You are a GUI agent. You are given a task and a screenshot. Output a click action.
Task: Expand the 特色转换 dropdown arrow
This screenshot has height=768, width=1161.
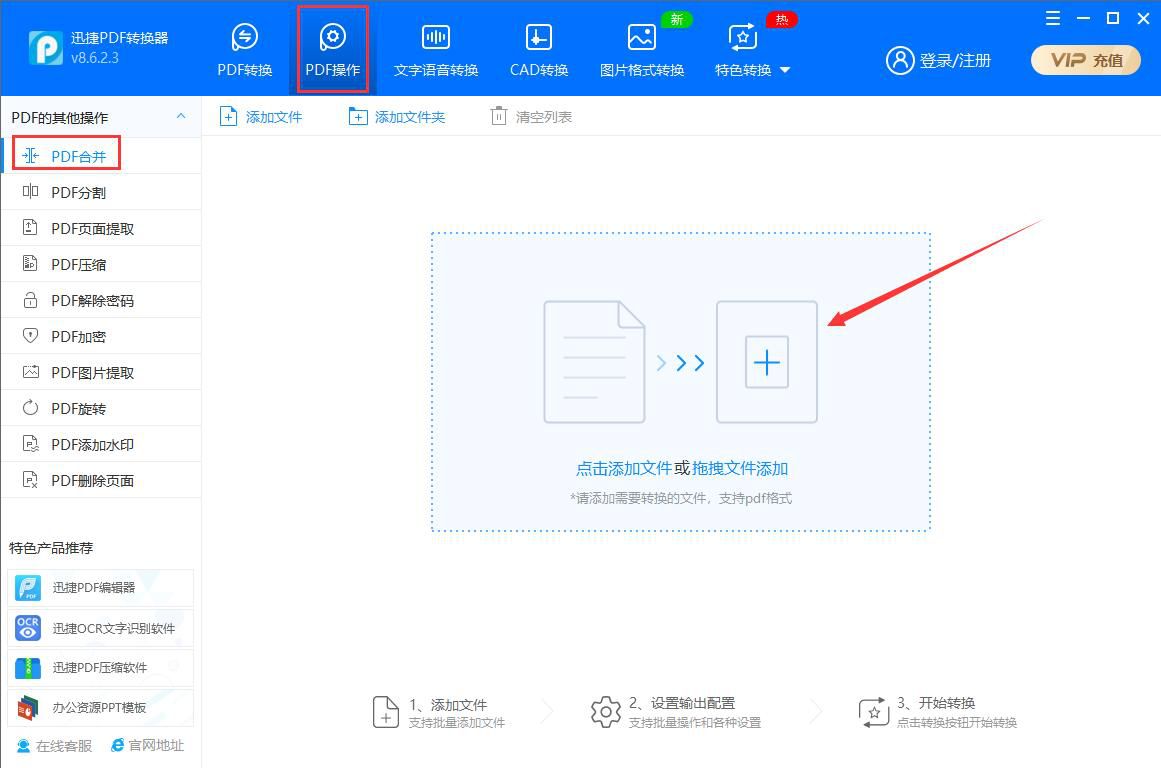[786, 70]
